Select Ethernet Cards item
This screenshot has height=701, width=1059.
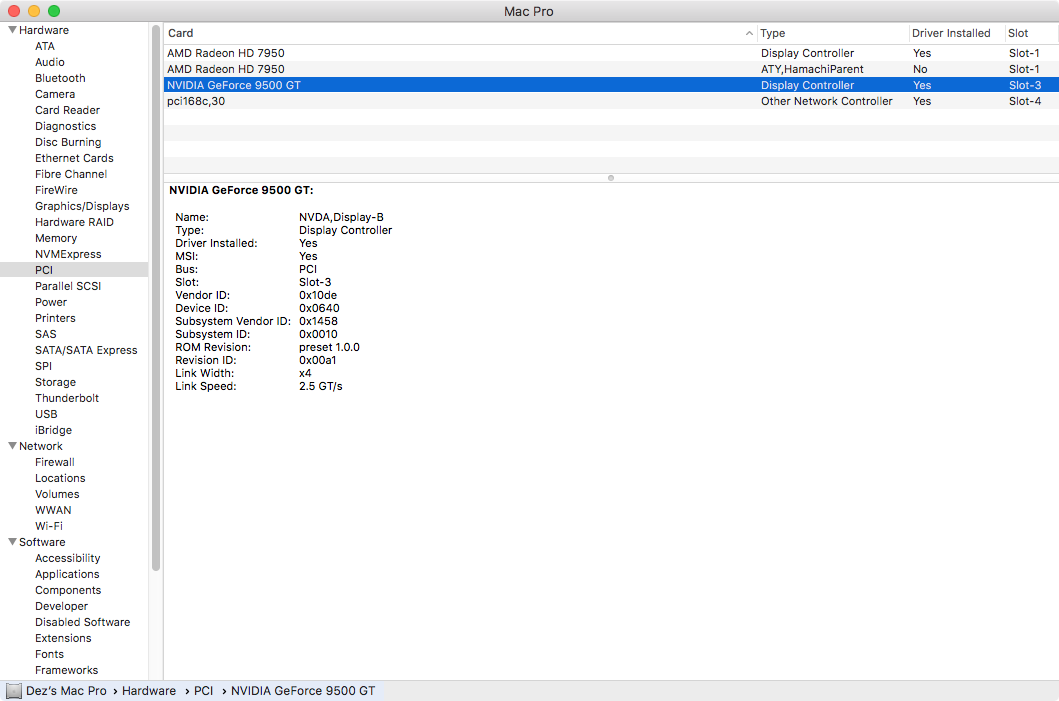click(x=74, y=158)
